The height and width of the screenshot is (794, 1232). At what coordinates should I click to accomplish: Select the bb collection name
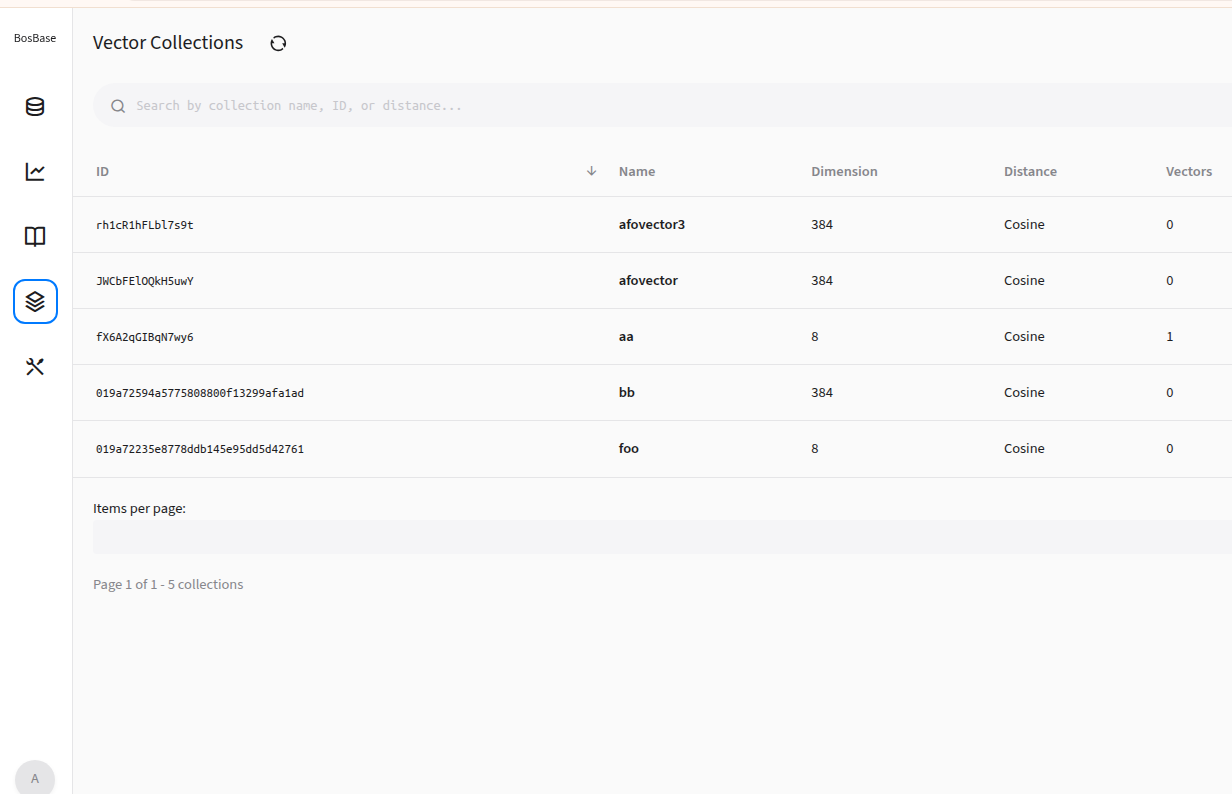[x=627, y=393]
